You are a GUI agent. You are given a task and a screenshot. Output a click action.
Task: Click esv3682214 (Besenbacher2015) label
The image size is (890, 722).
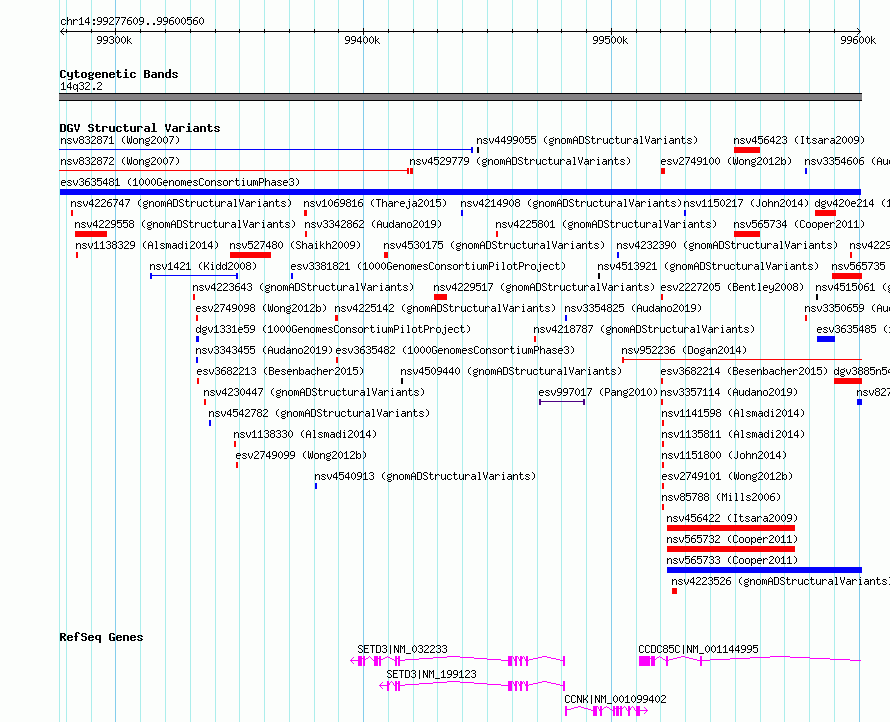(x=744, y=371)
